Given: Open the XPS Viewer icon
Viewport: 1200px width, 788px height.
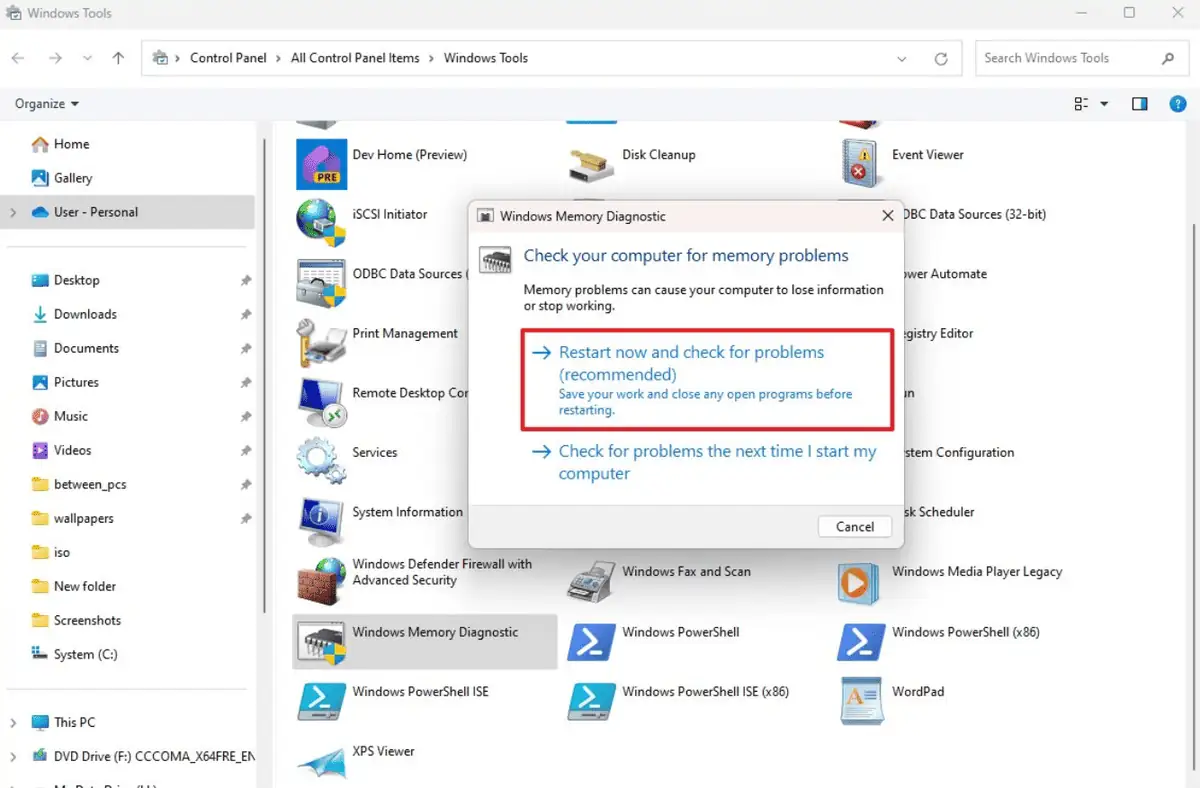Looking at the screenshot, I should point(321,760).
